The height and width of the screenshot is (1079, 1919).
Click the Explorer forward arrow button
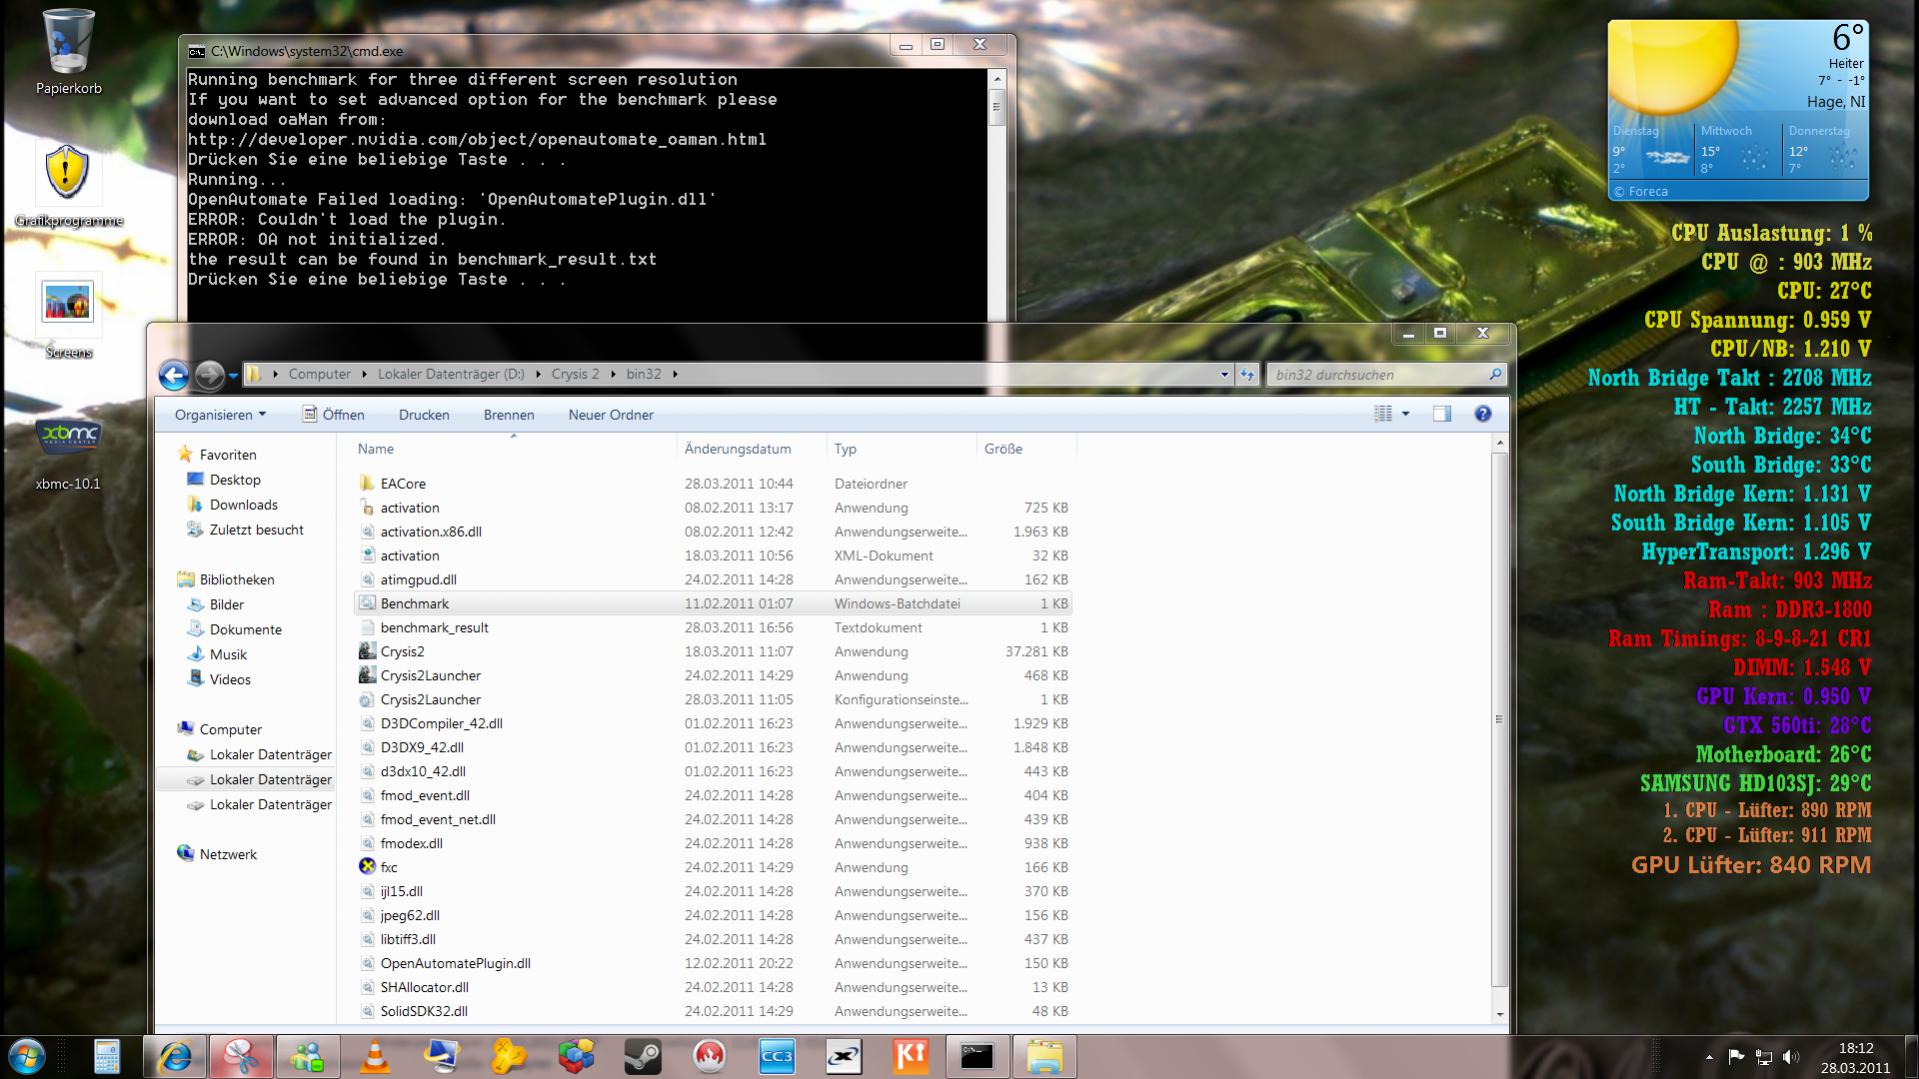pyautogui.click(x=209, y=375)
